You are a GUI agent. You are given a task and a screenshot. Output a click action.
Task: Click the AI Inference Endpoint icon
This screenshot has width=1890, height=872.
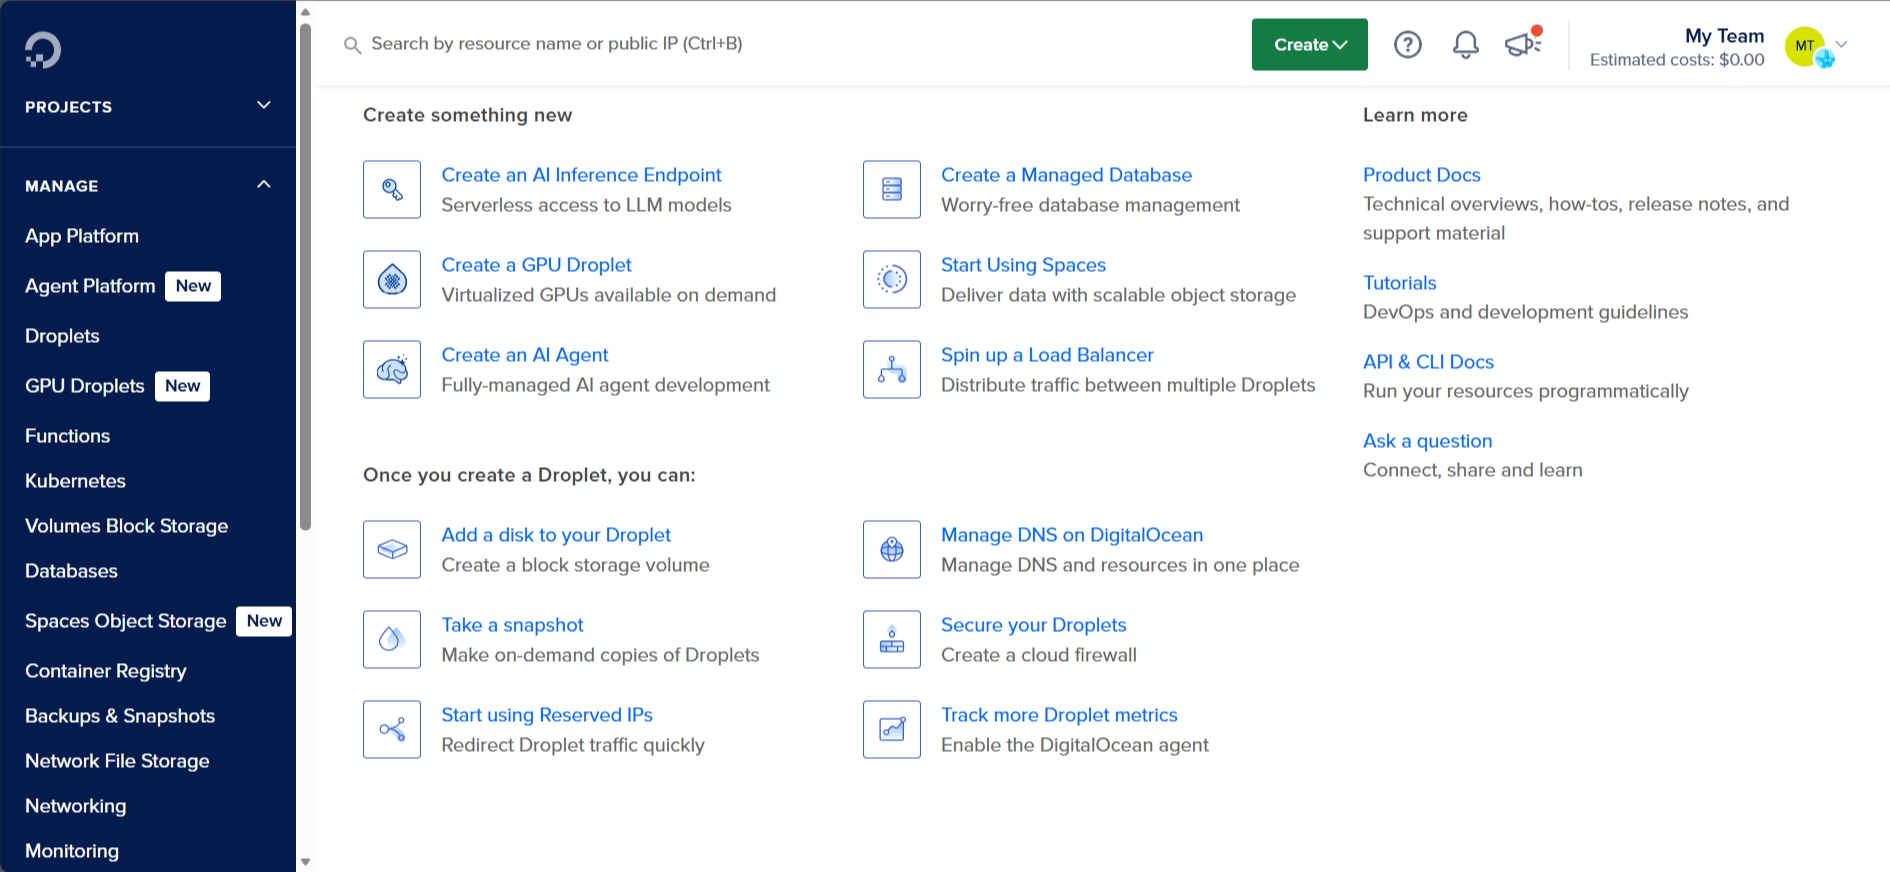tap(392, 189)
